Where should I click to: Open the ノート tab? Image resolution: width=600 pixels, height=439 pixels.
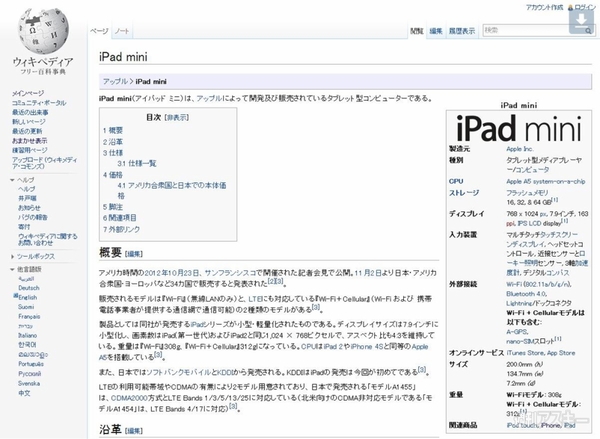(122, 31)
